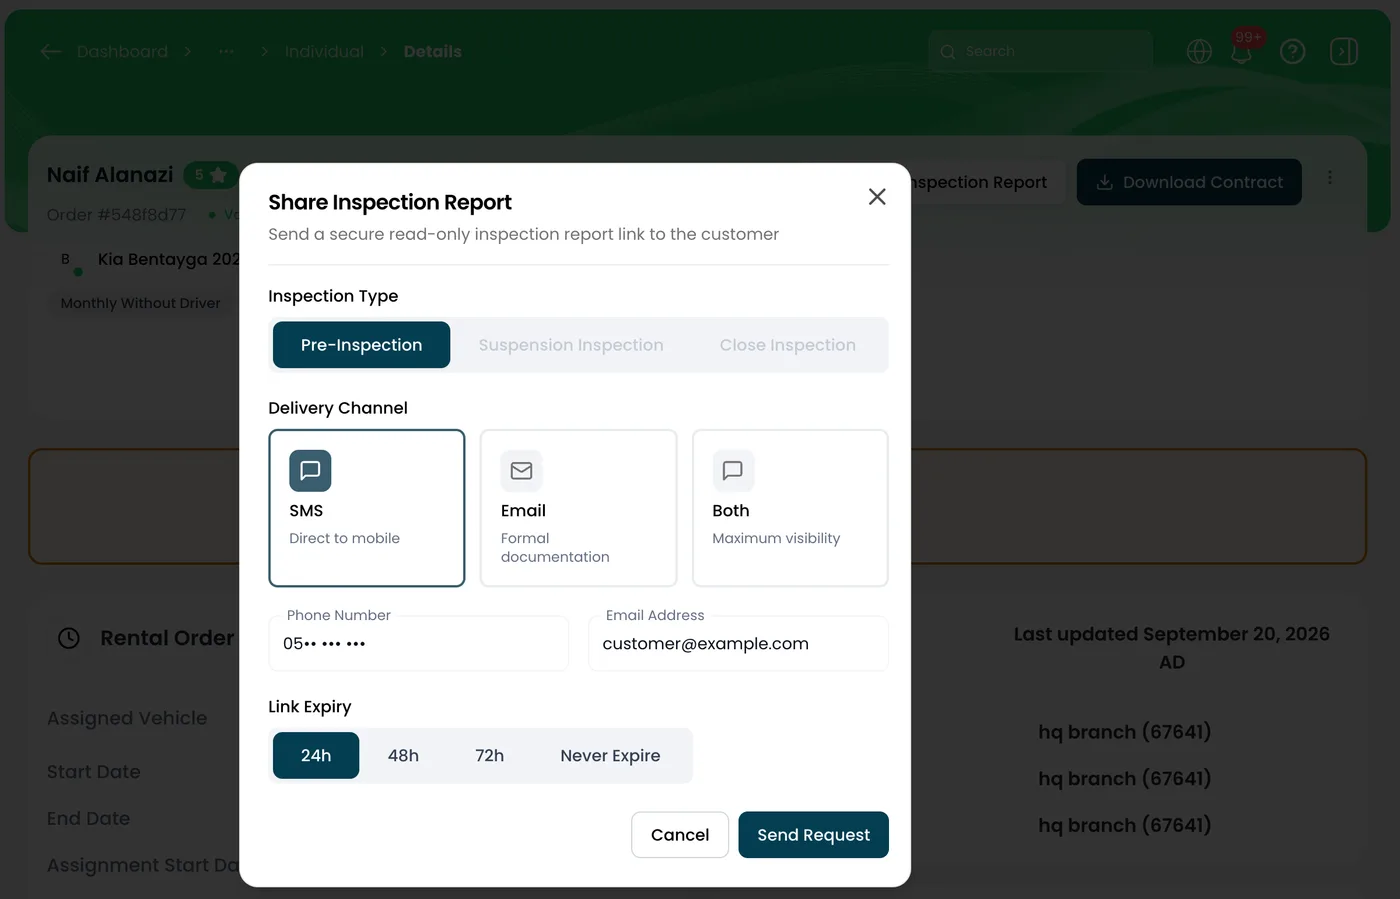Choose Suspension Inspection type

pyautogui.click(x=571, y=345)
